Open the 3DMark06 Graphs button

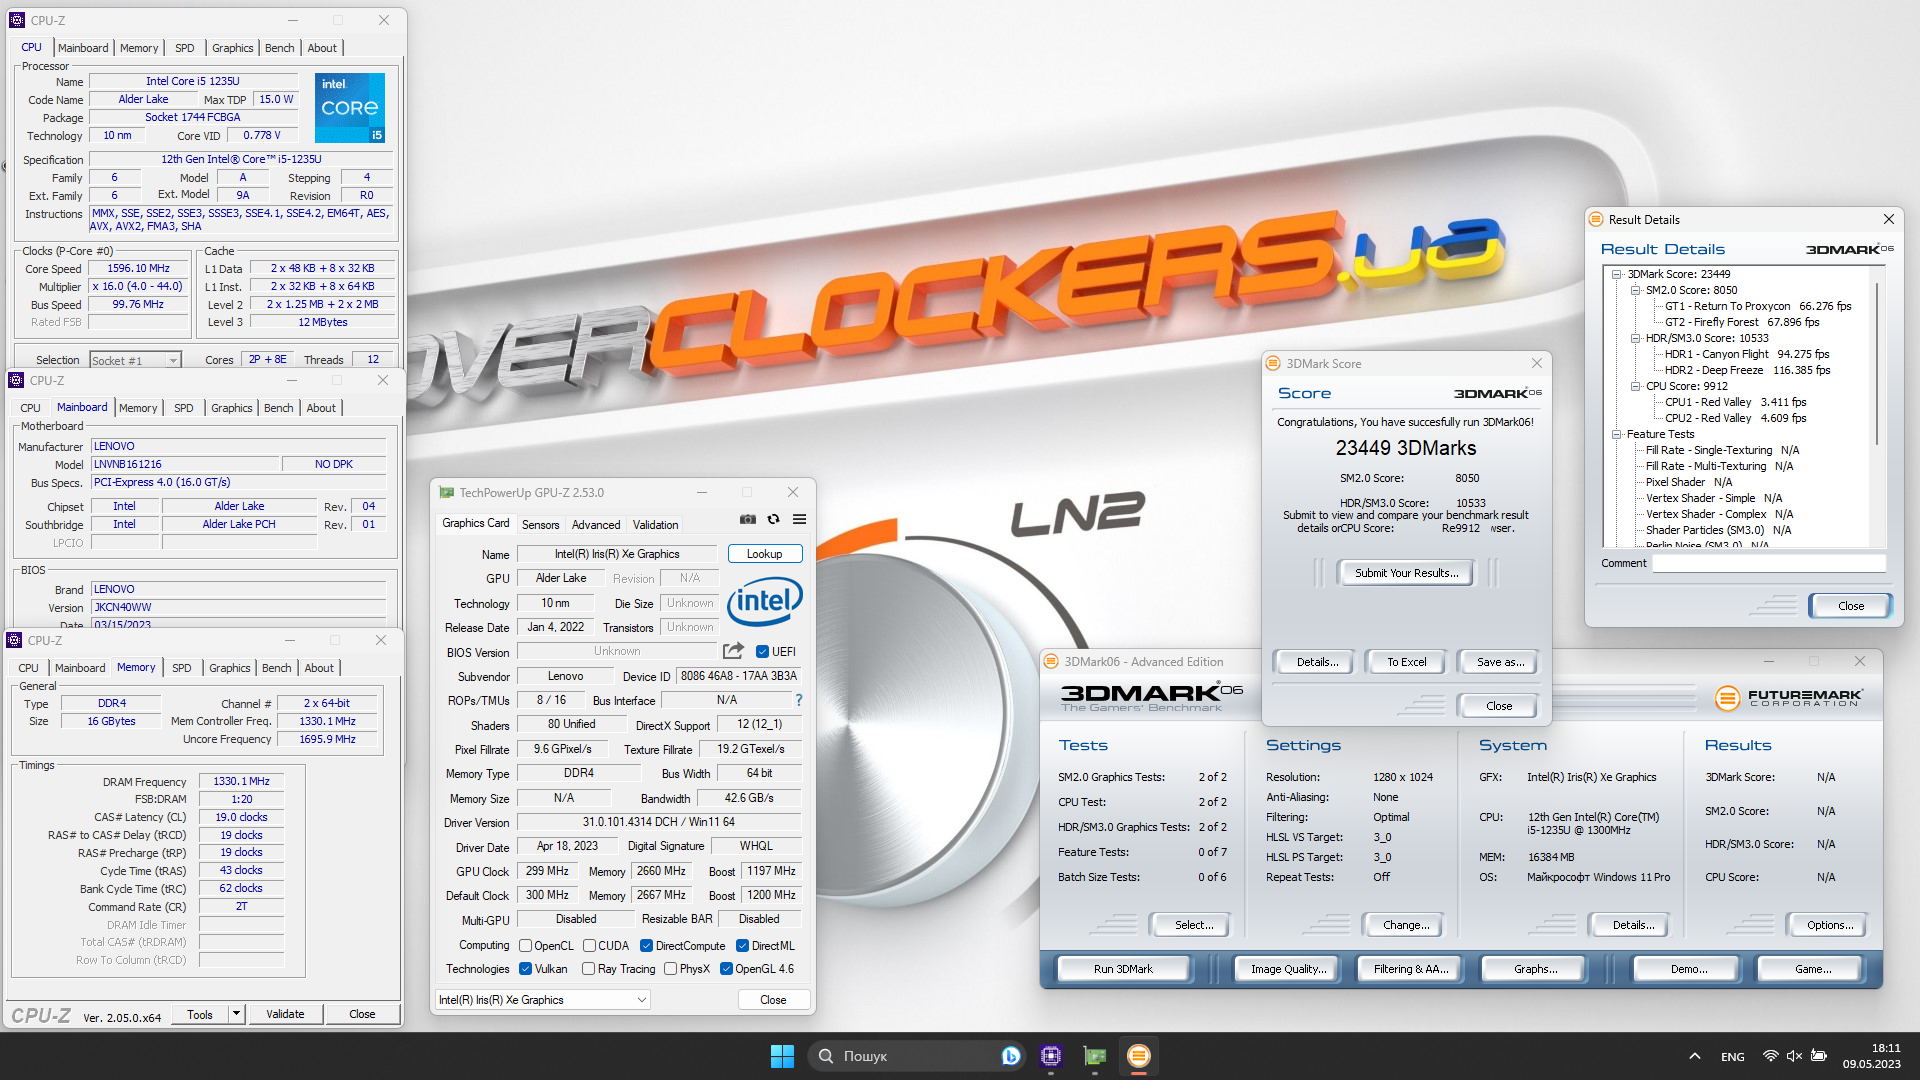point(1535,968)
